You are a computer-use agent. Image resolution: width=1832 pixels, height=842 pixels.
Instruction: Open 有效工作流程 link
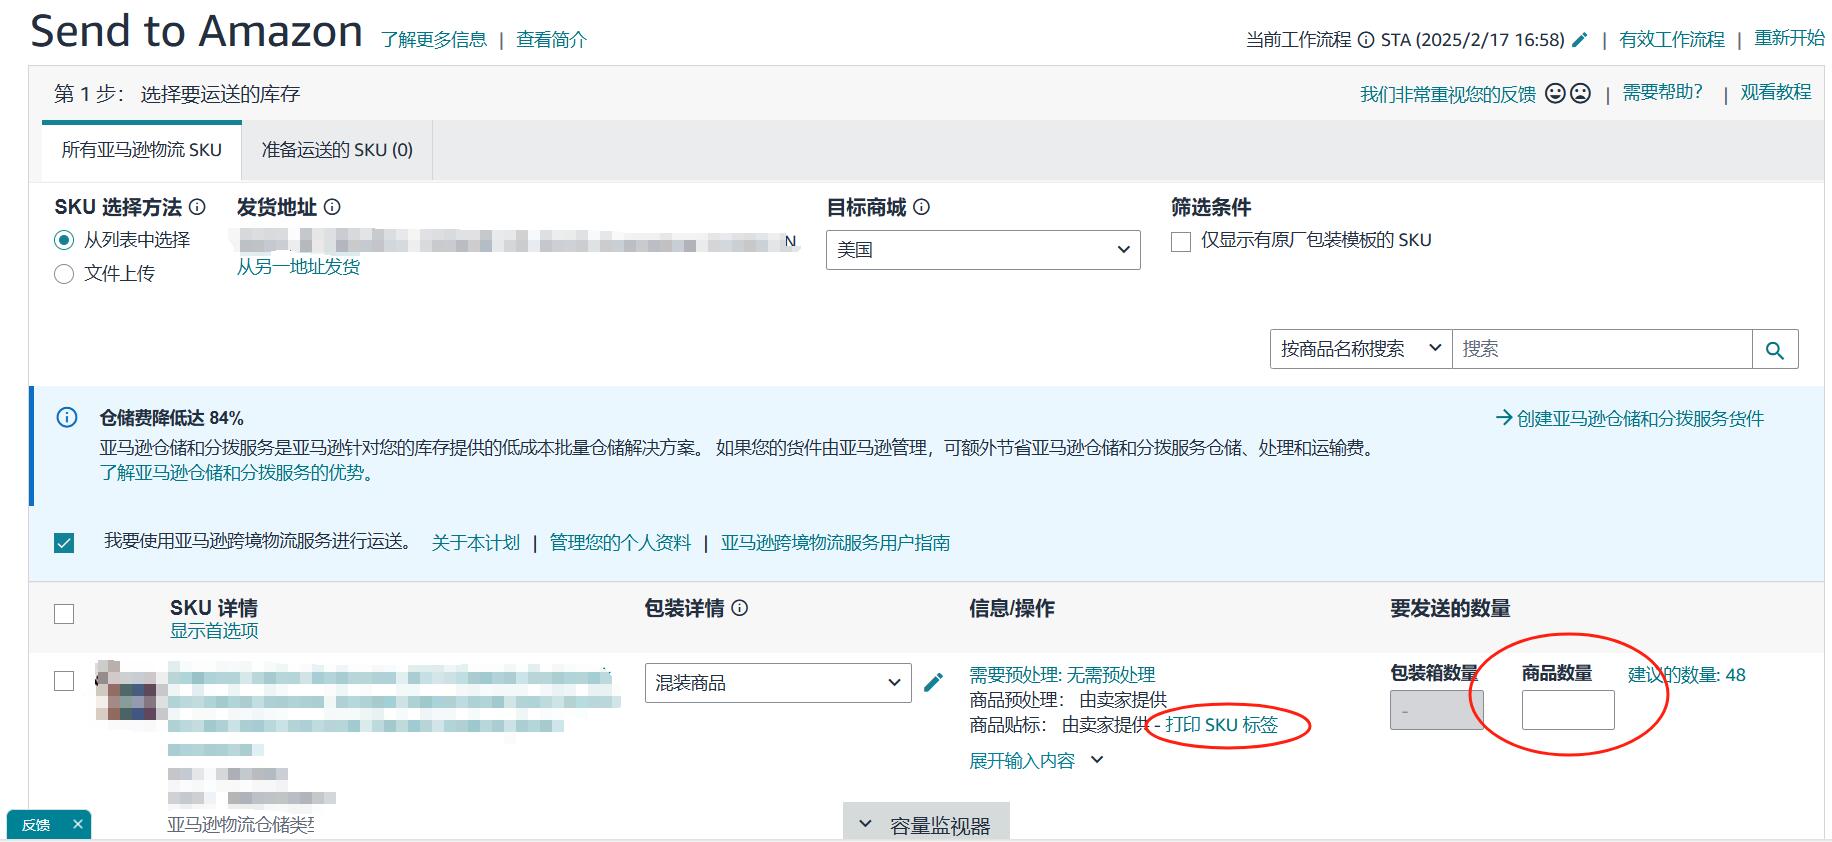[x=1672, y=39]
